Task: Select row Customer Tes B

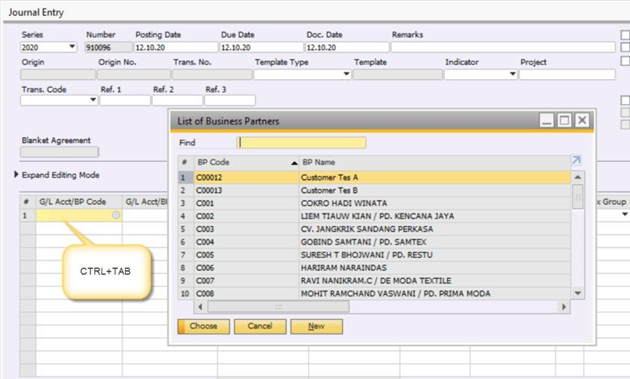Action: (374, 191)
